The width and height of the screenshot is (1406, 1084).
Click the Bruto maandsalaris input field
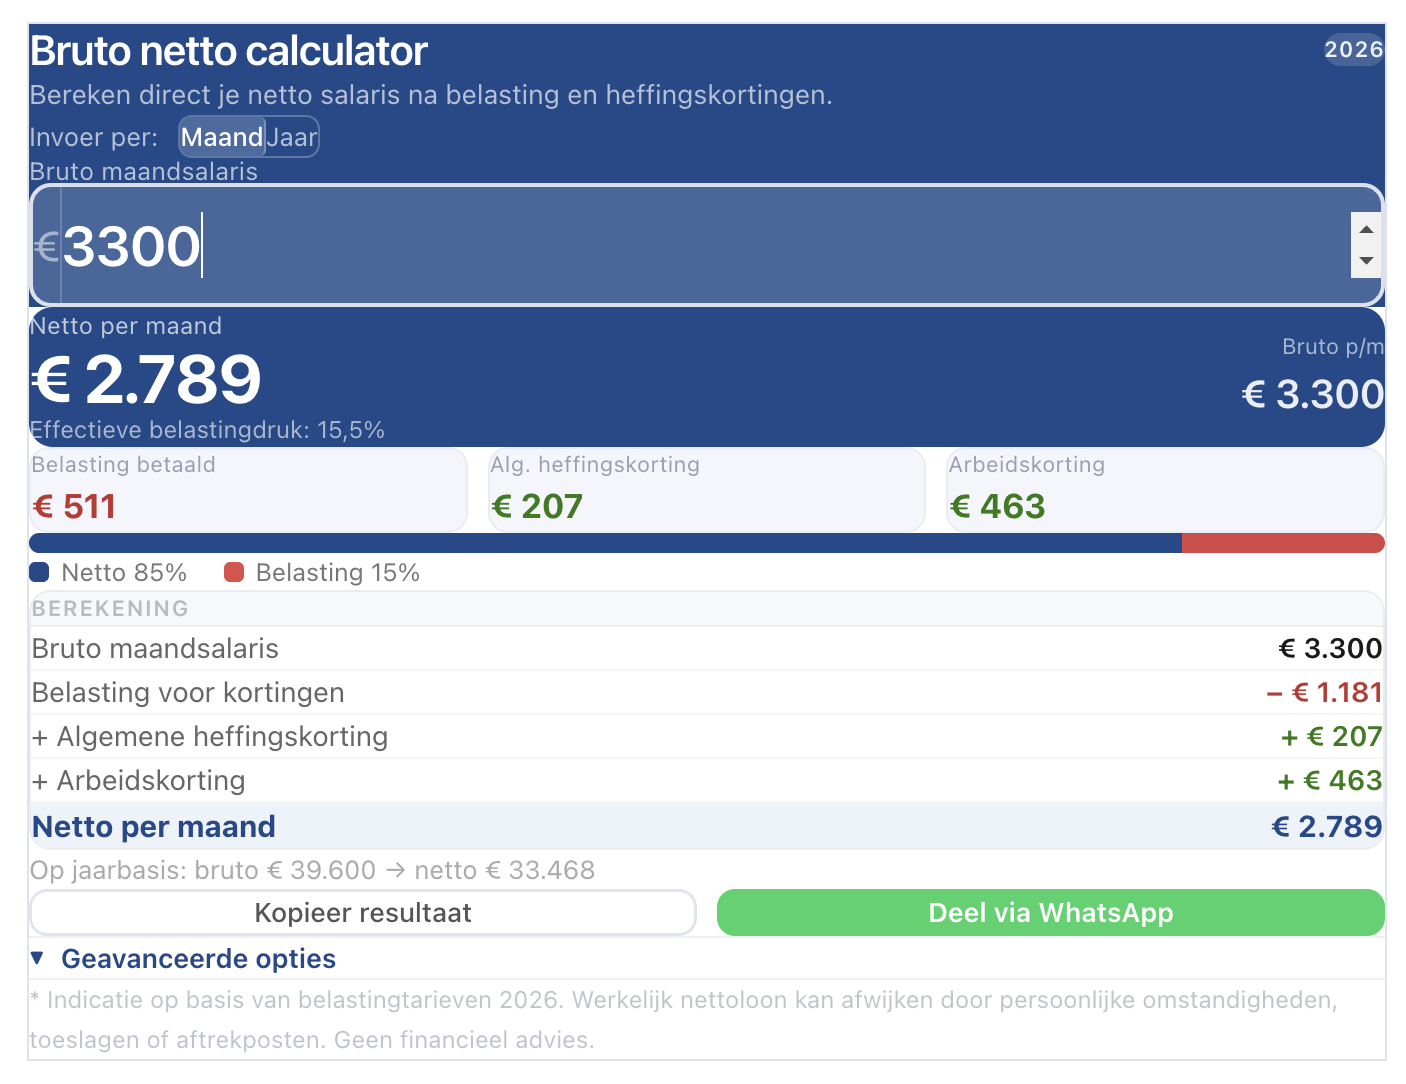[x=700, y=246]
